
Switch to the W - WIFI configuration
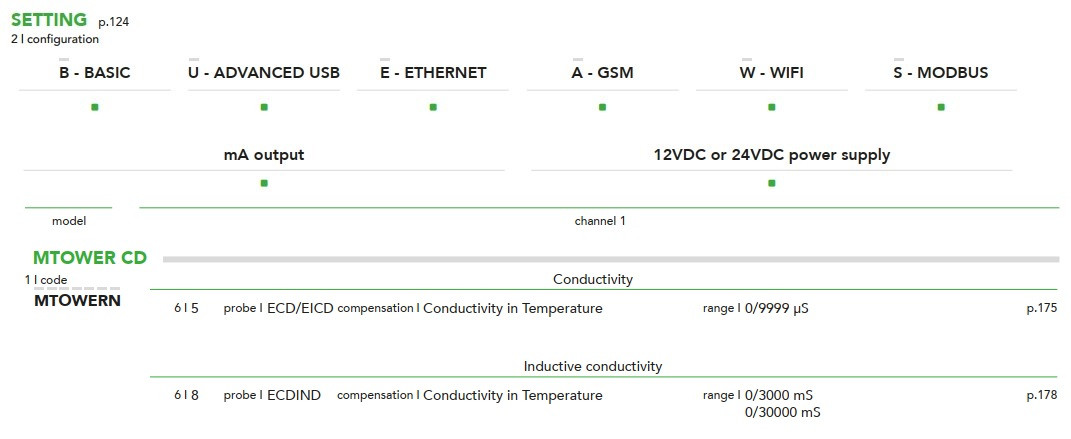(771, 73)
